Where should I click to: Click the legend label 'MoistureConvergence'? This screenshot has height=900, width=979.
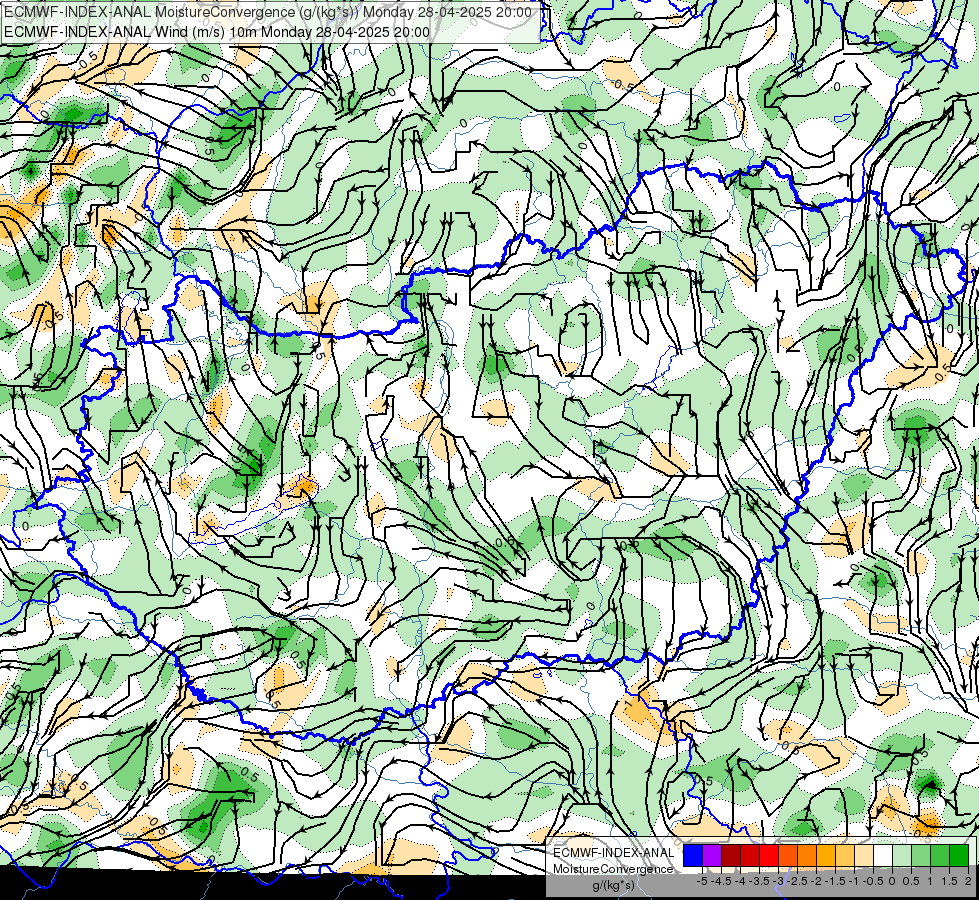tap(613, 869)
